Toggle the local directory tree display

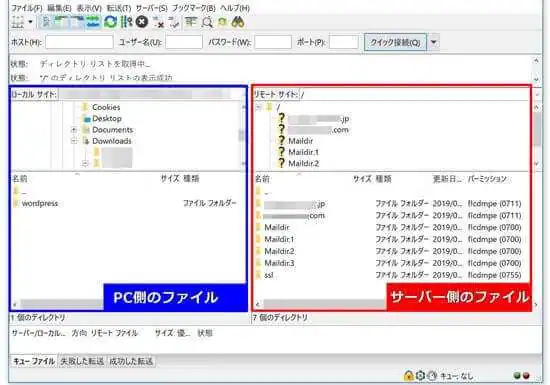click(61, 22)
